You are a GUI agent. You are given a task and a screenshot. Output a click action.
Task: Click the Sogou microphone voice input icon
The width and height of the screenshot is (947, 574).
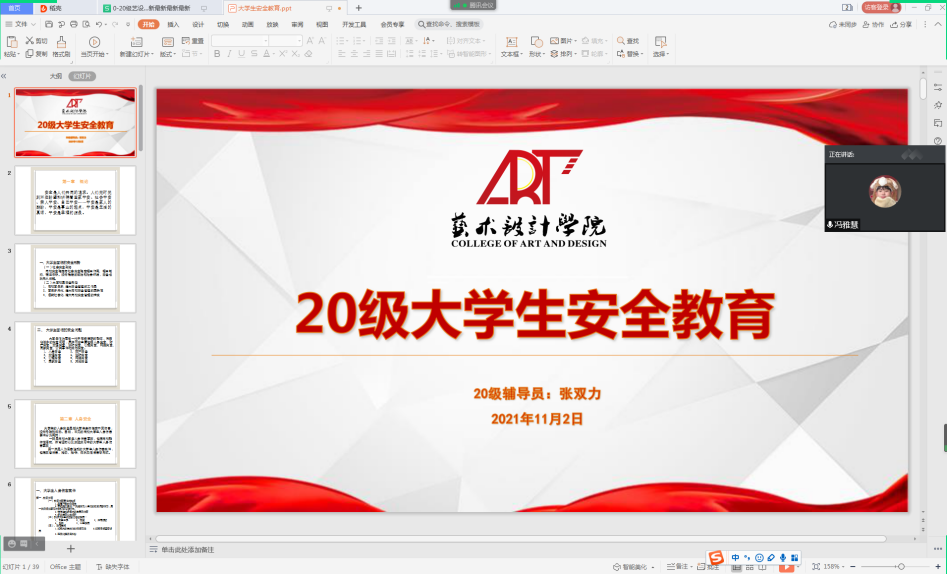(783, 558)
